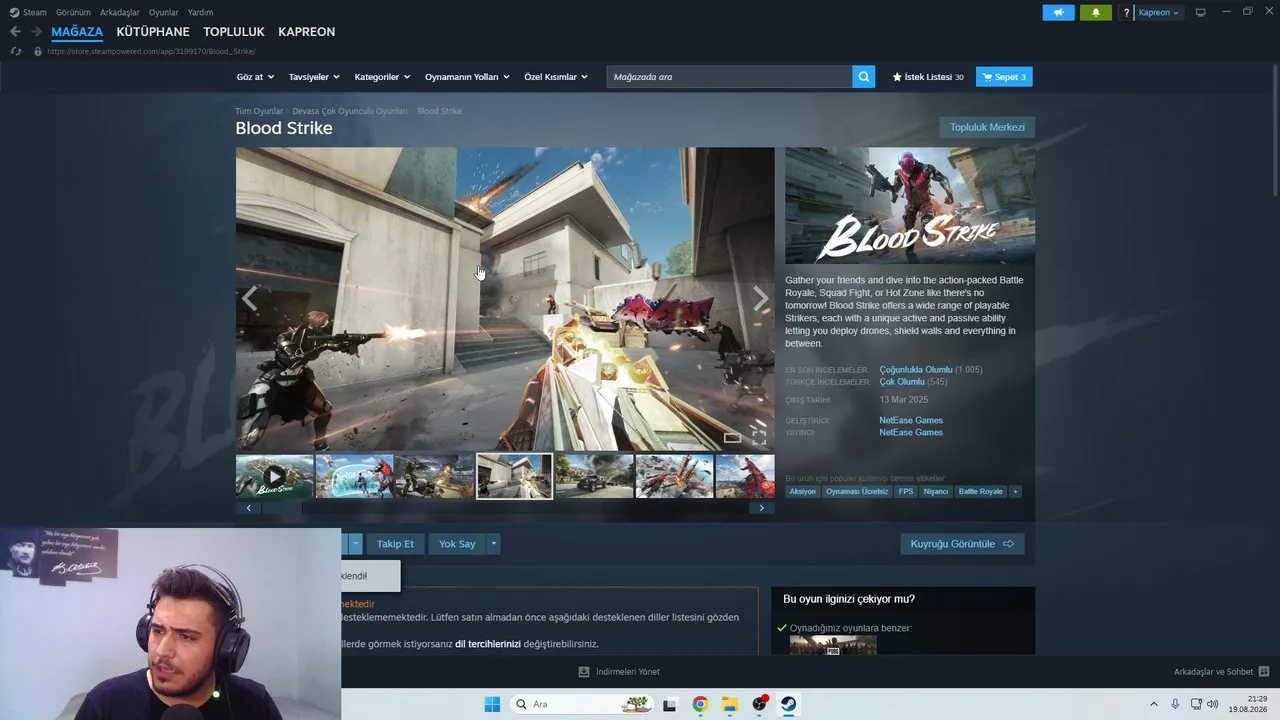1280x720 pixels.
Task: Show next screenshot with right arrow
Action: 761,299
